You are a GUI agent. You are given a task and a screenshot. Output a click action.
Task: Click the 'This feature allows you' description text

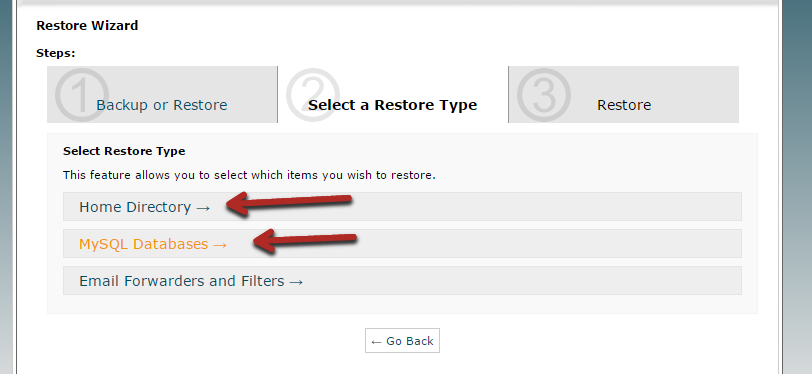pyautogui.click(x=249, y=175)
